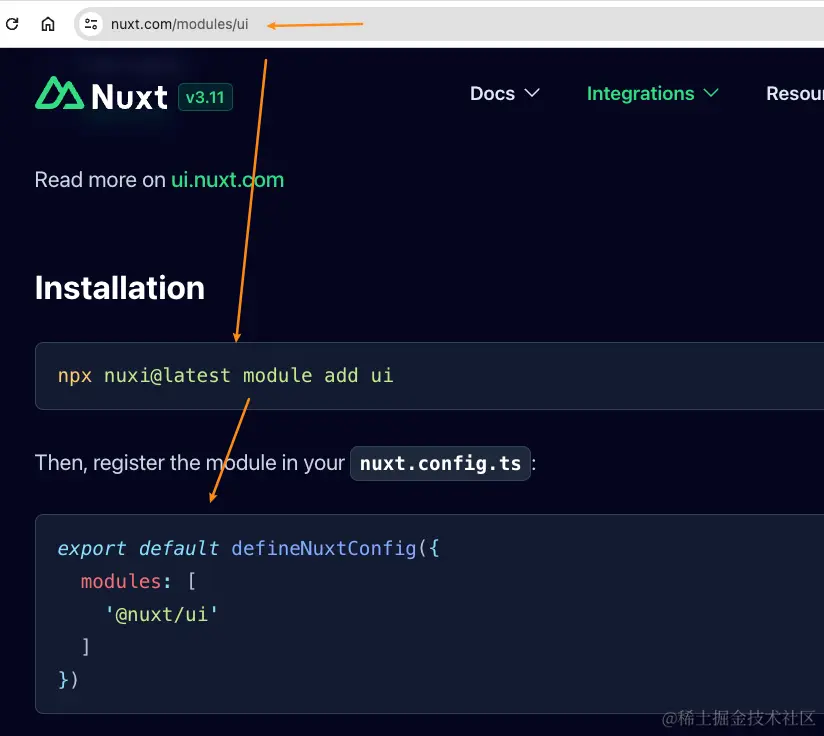Click the modules key in config code
This screenshot has width=824, height=736.
tap(120, 581)
